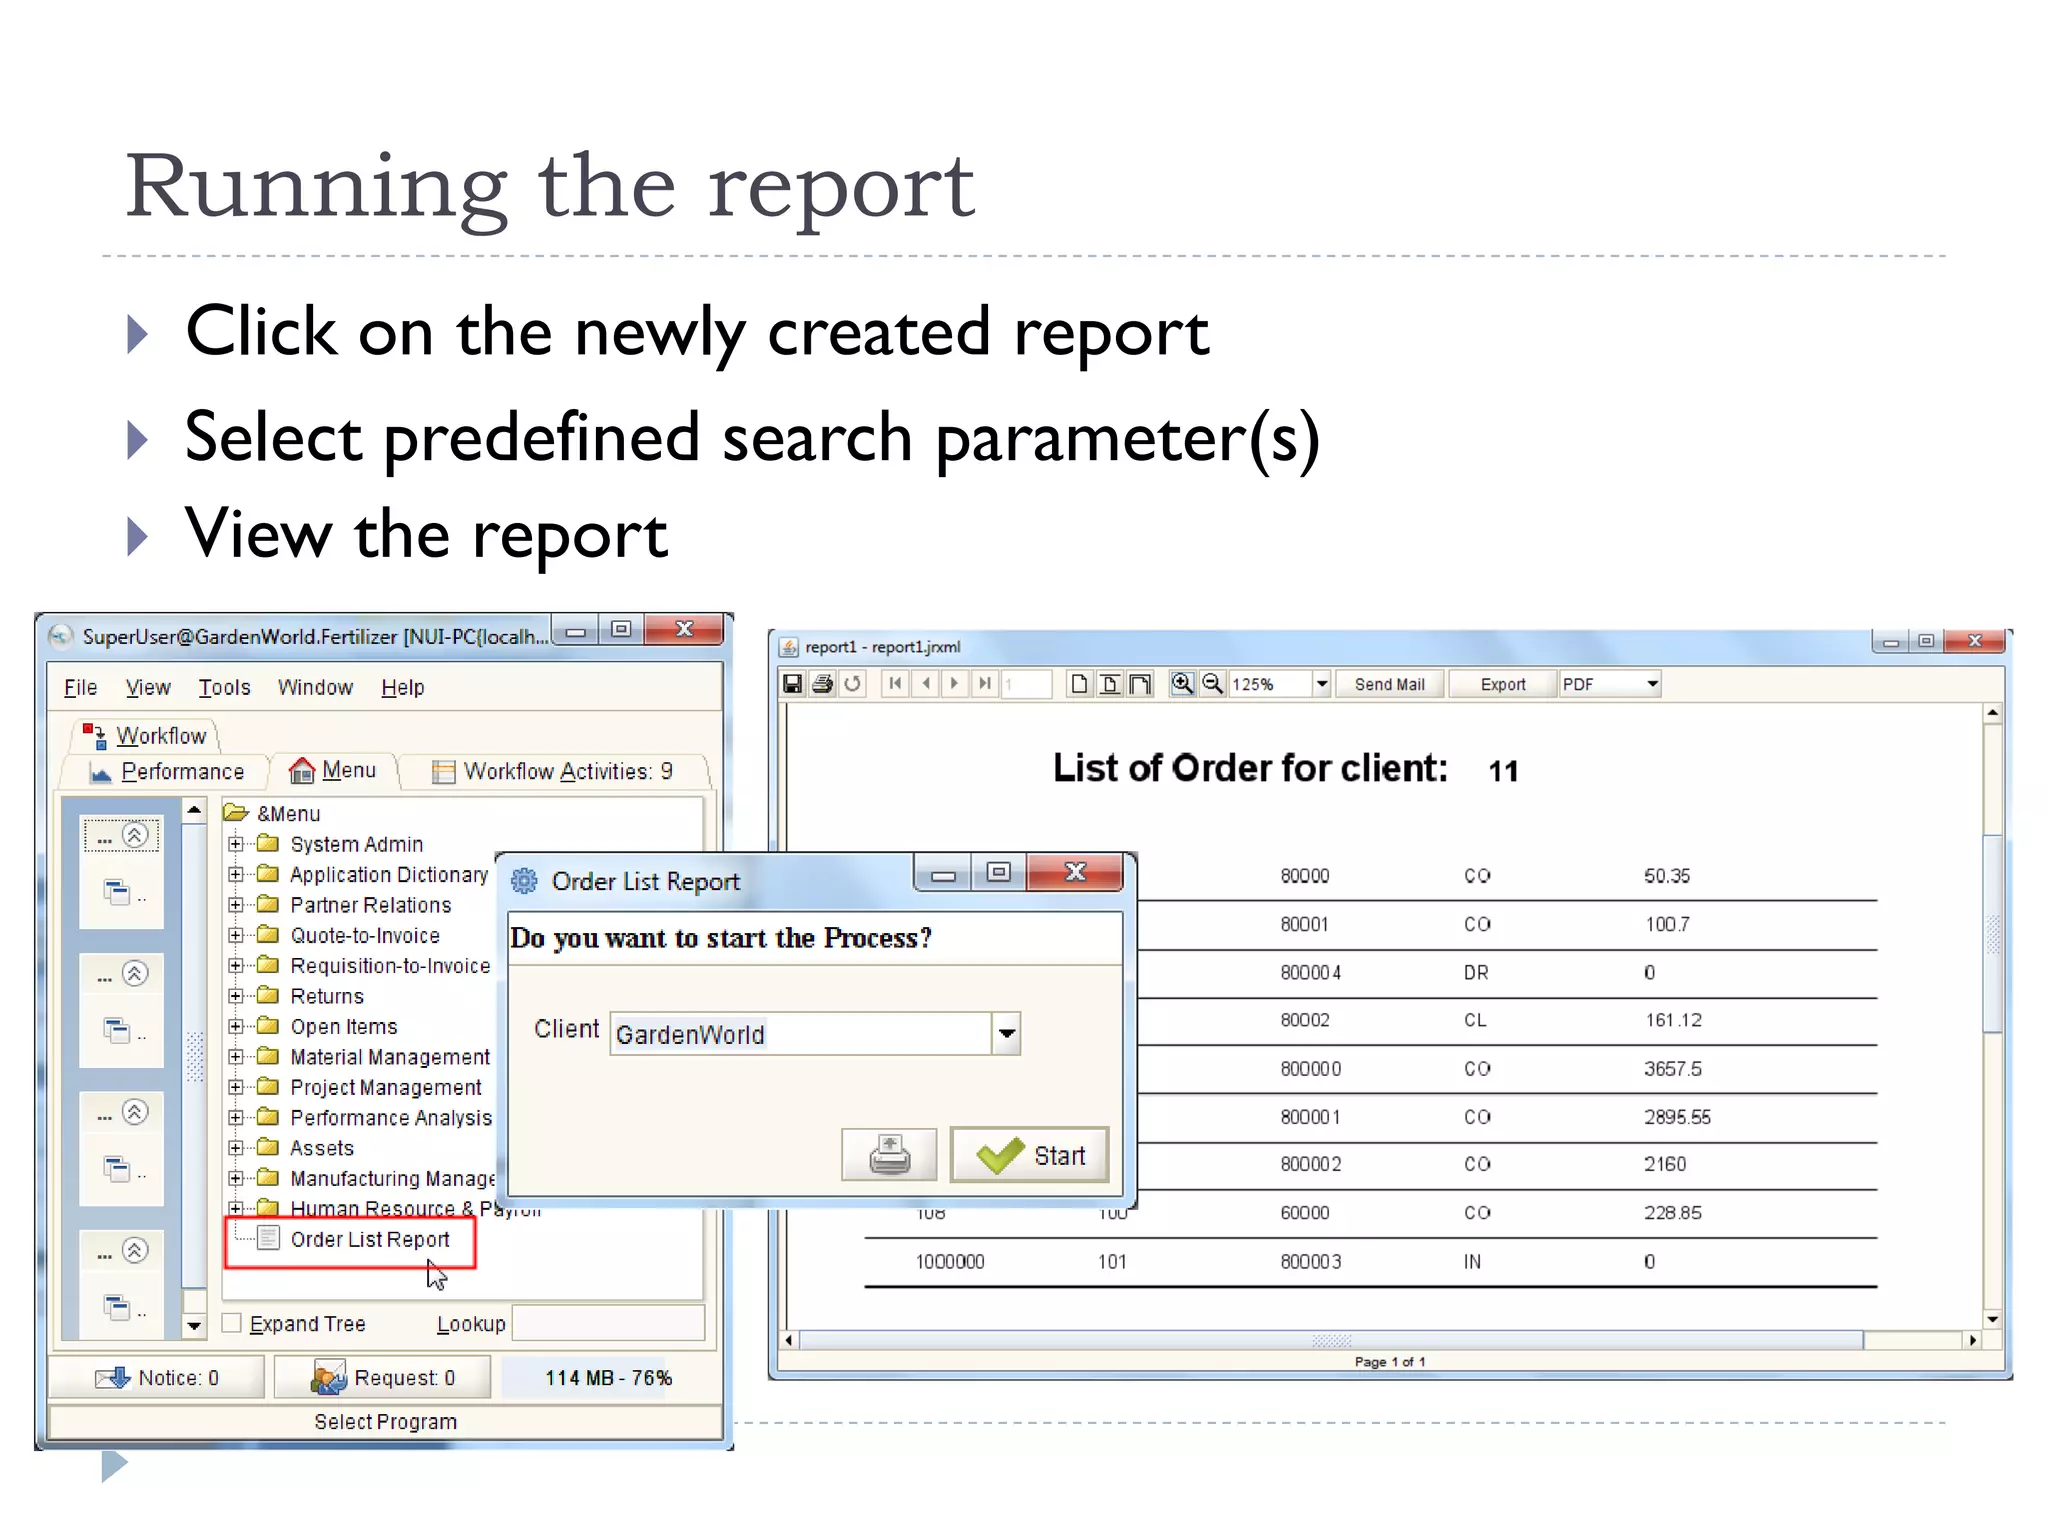Go to the first page of the report
This screenshot has height=1536, width=2048.
point(895,683)
